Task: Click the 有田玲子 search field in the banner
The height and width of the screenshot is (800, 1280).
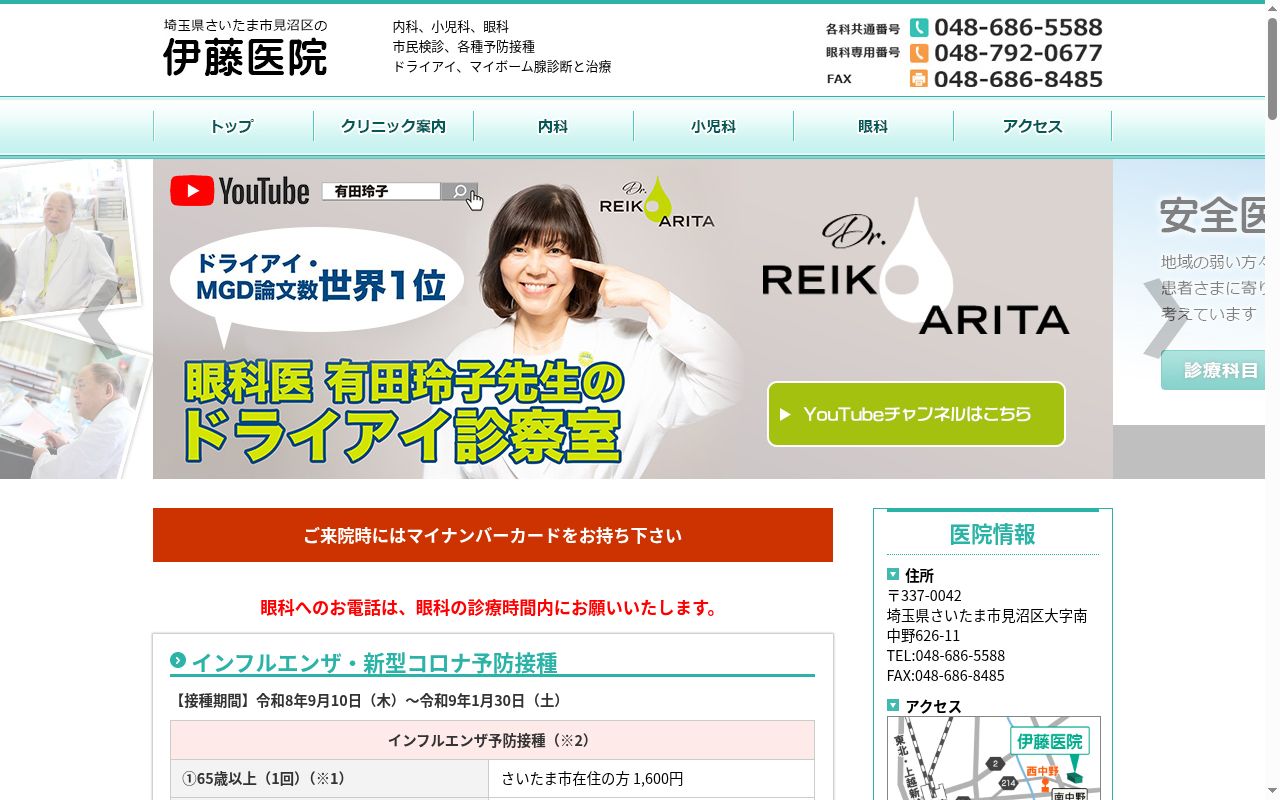Action: pyautogui.click(x=381, y=191)
